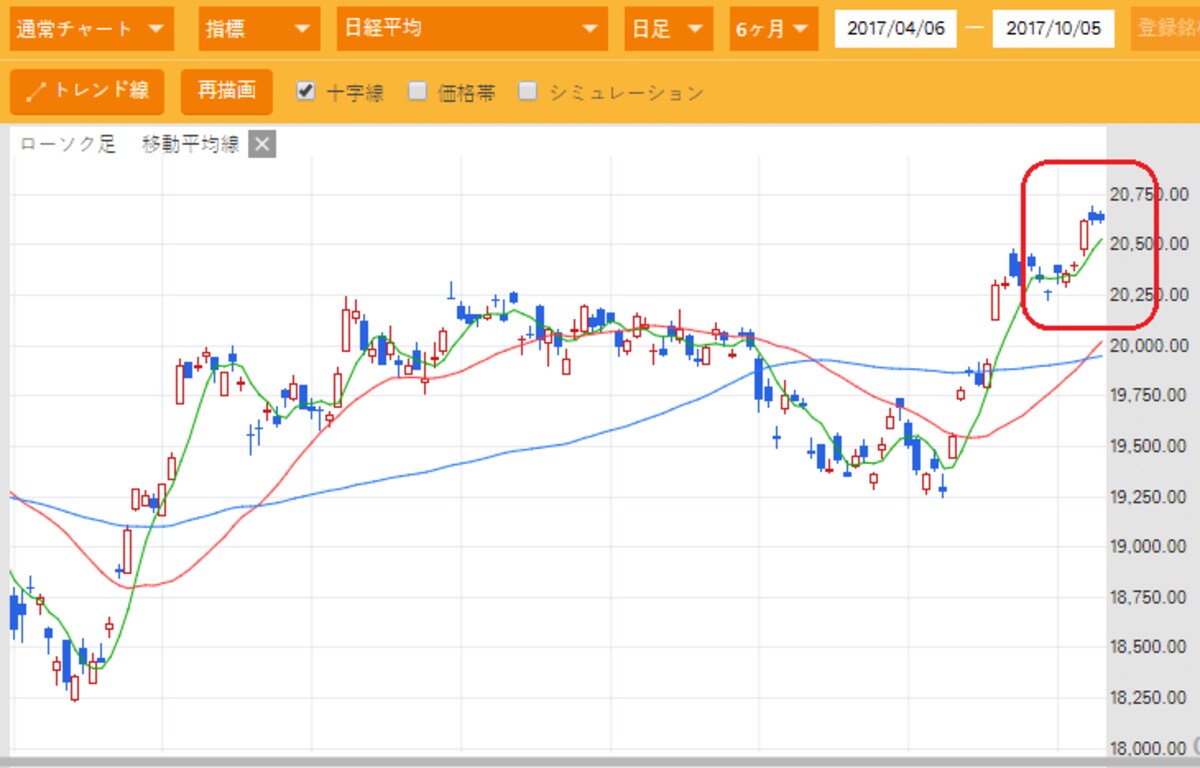Image resolution: width=1200 pixels, height=768 pixels.
Task: Open the 日経平均 symbol dropdown
Action: tap(472, 28)
